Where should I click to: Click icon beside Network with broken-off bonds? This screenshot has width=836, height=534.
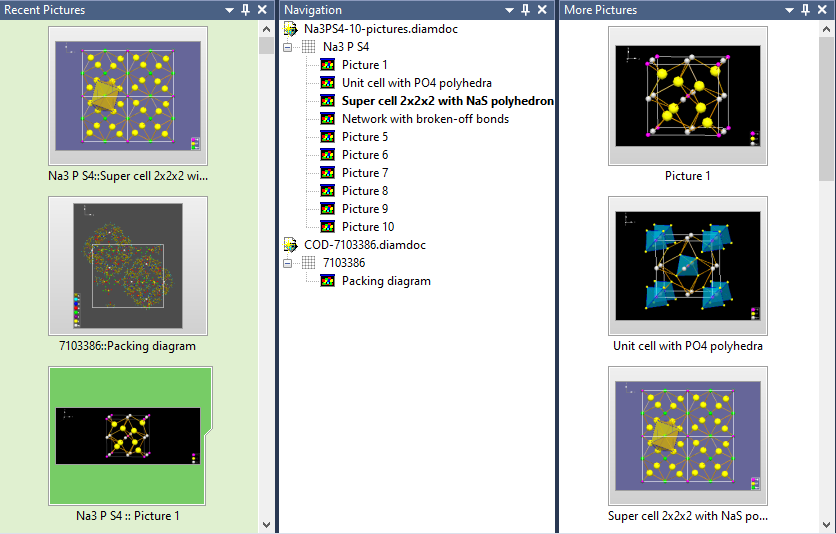[x=328, y=119]
